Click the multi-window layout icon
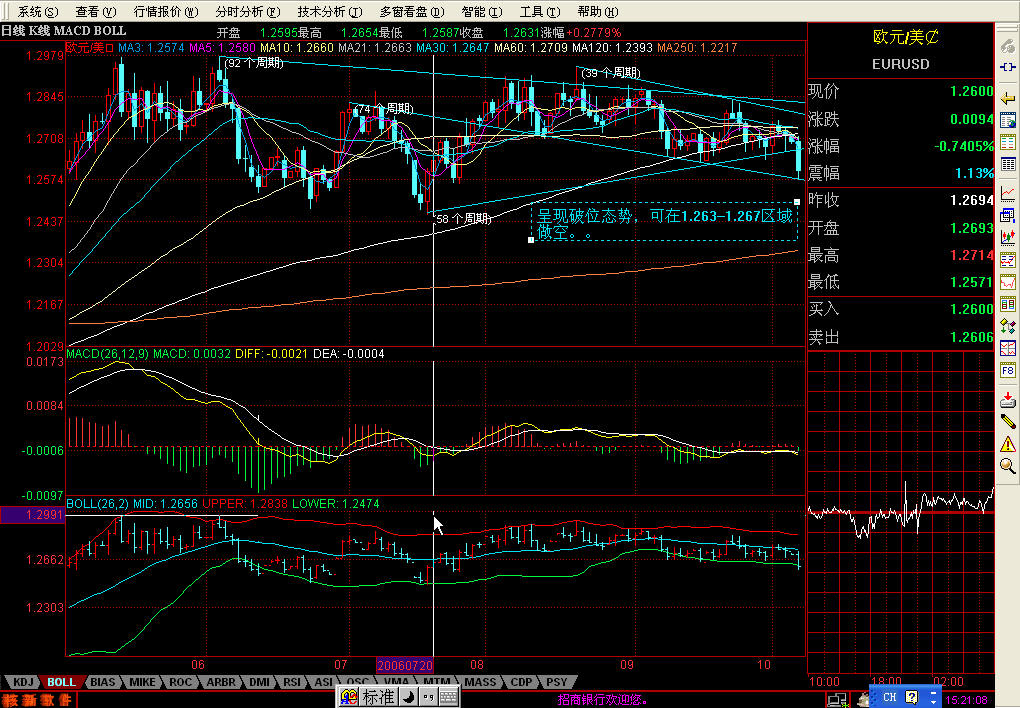 1008,215
